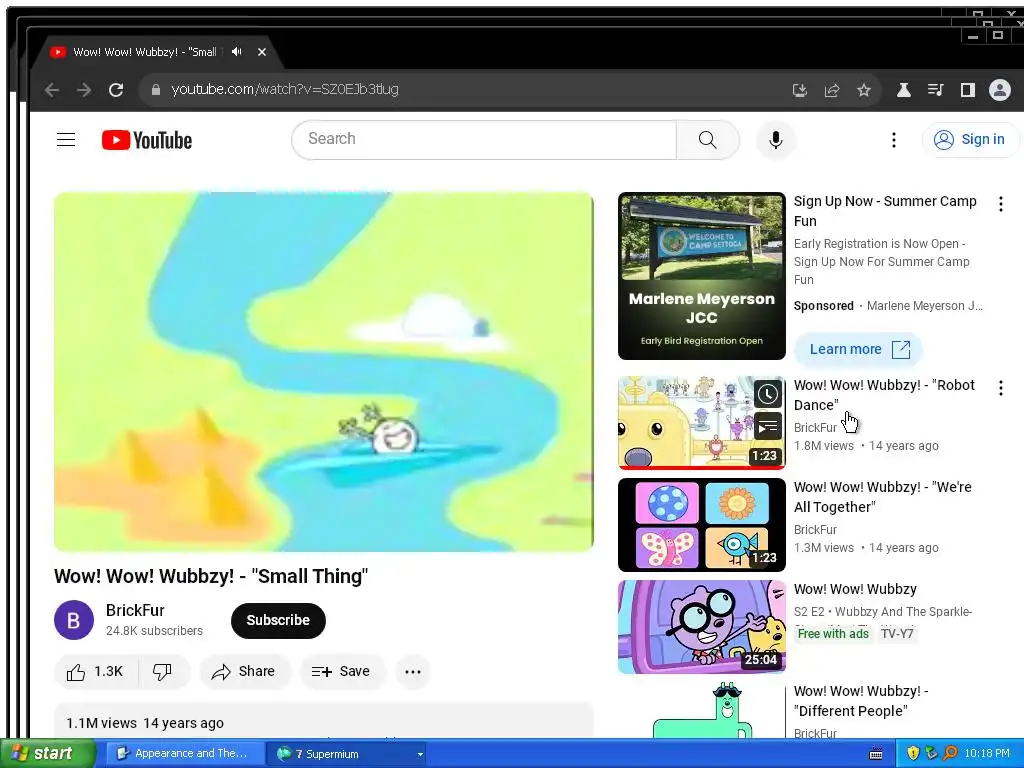Viewport: 1024px width, 768px height.
Task: Open Wubbzy S2 E2 episode thumbnail
Action: [701, 627]
